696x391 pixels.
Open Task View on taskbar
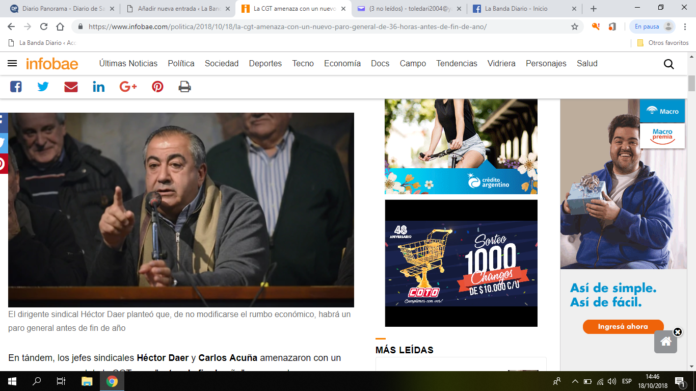(61, 381)
